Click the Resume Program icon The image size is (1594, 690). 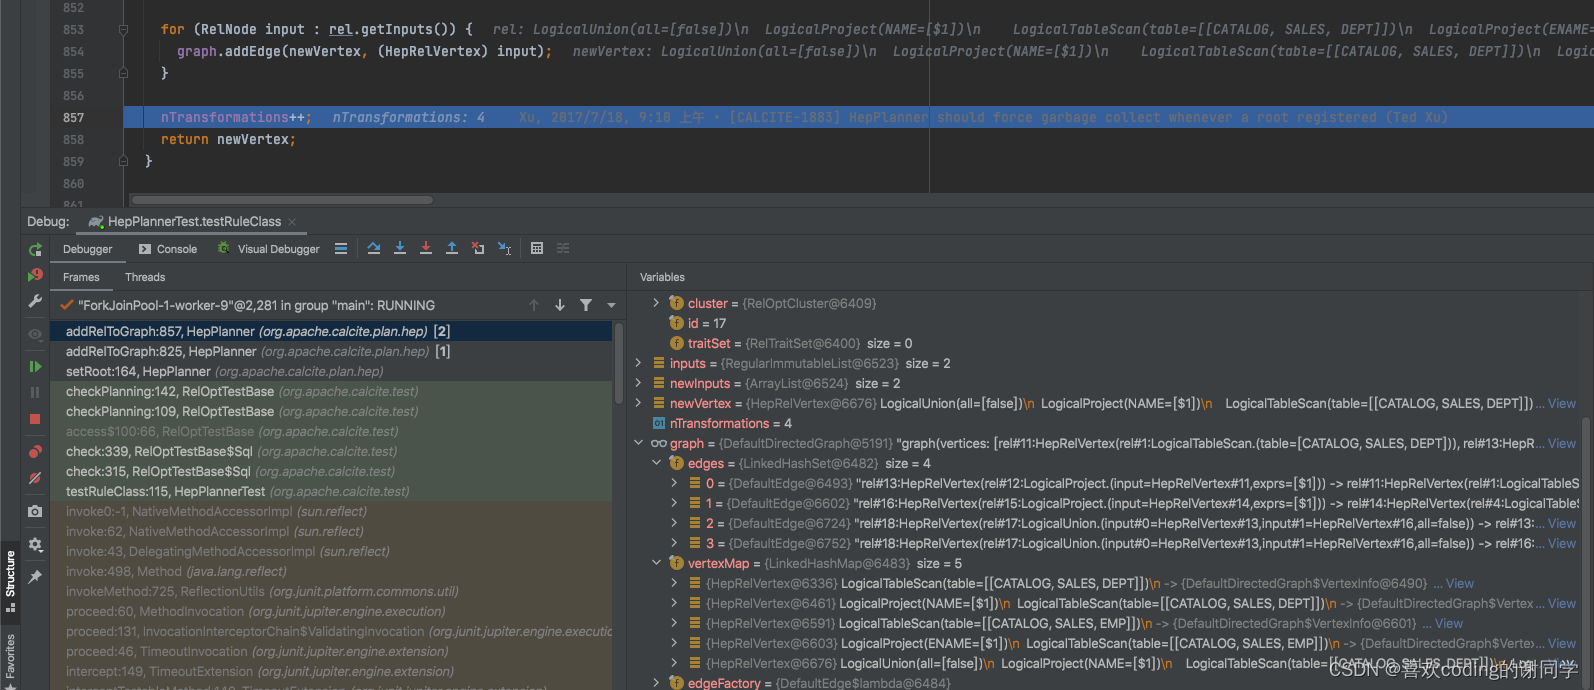click(35, 367)
